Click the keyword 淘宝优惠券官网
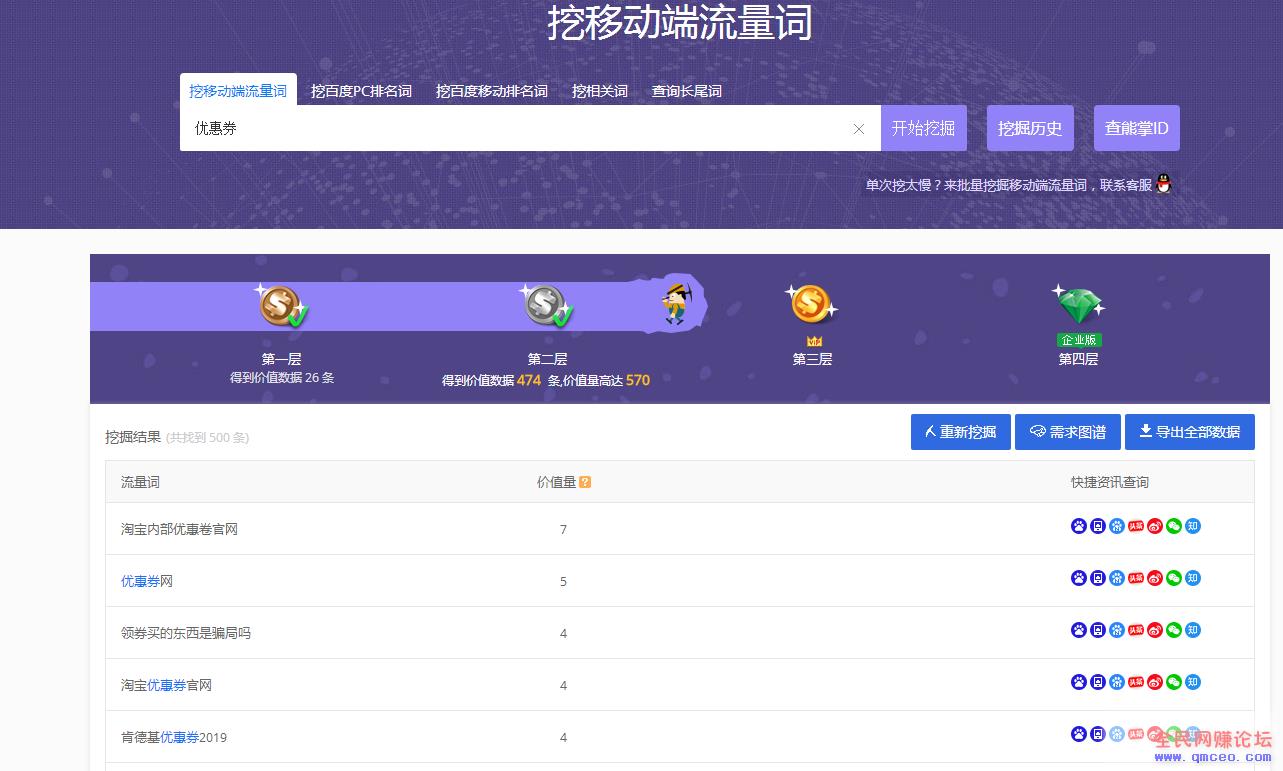This screenshot has width=1283, height=771. (x=166, y=685)
